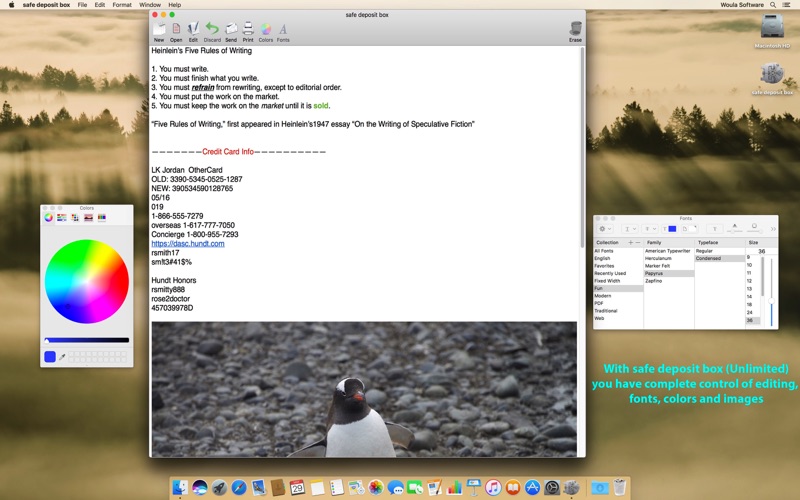Click the document vertical scrollbar
The image size is (800, 500).
[582, 148]
